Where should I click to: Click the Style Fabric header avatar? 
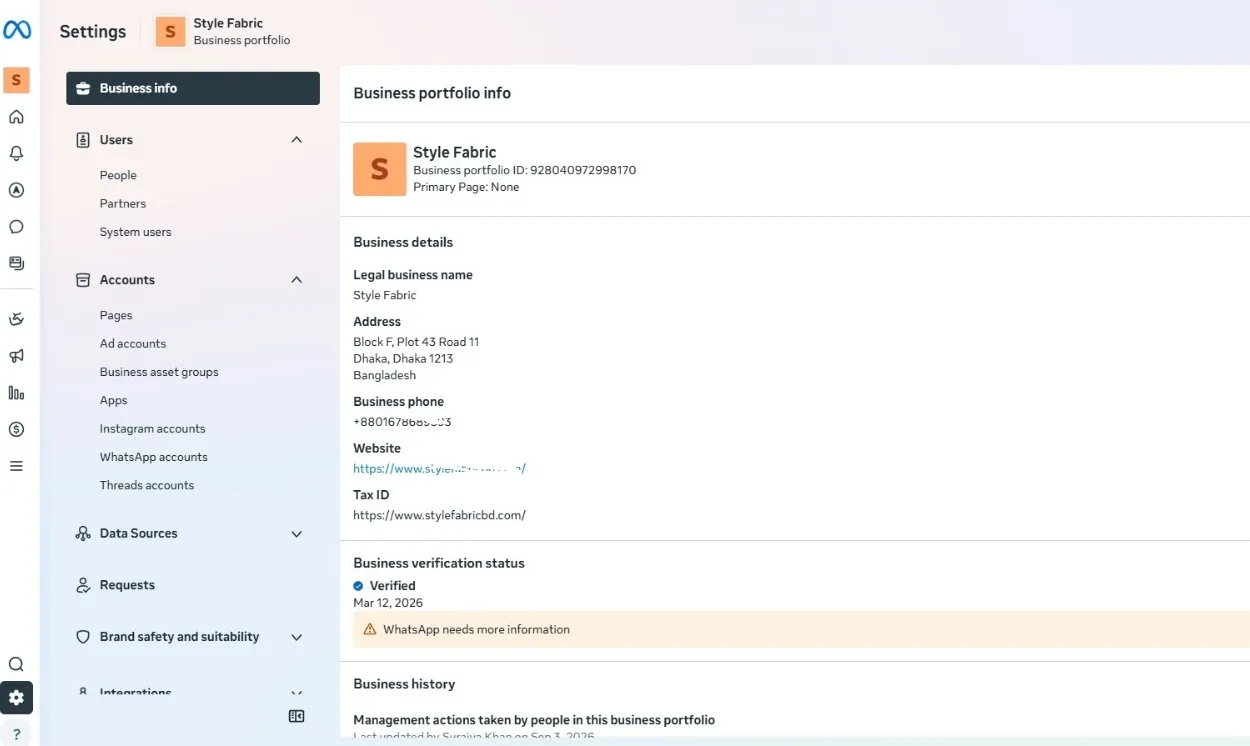coord(170,32)
